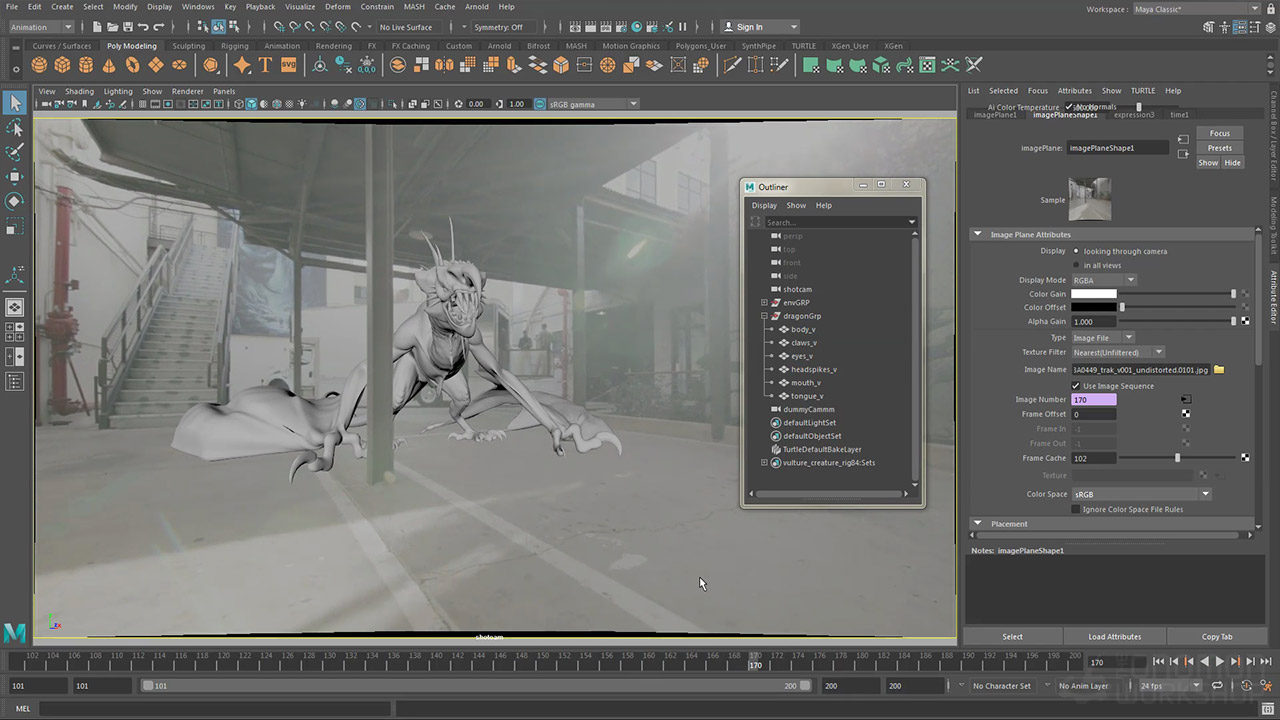Switch to the Sculpting shelf tab

[x=188, y=46]
